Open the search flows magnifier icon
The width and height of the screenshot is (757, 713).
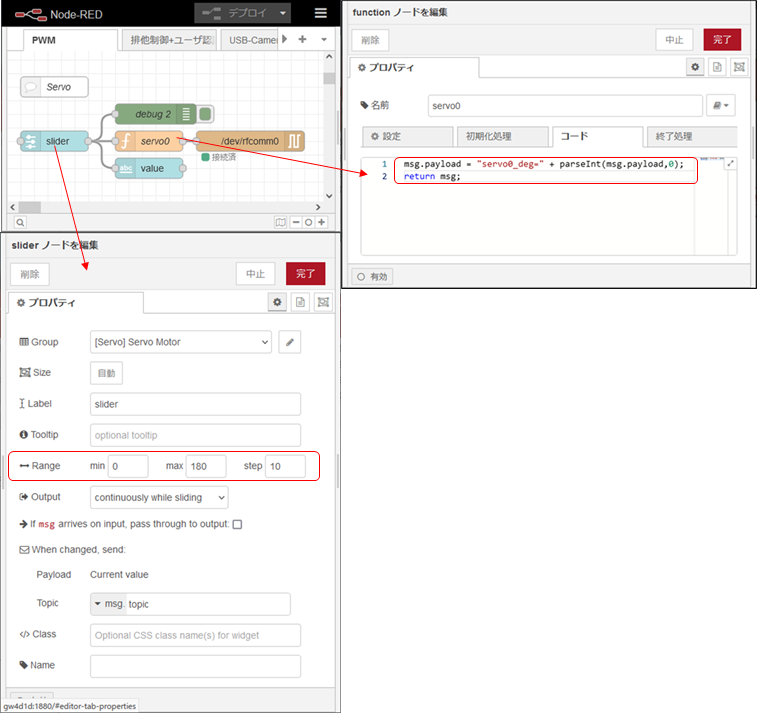pos(20,222)
